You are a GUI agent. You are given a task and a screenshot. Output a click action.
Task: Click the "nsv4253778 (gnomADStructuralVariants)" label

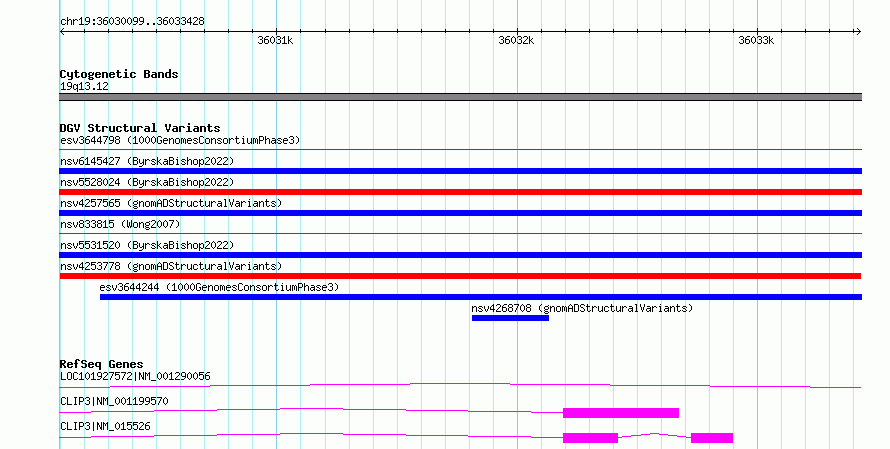[x=171, y=266]
